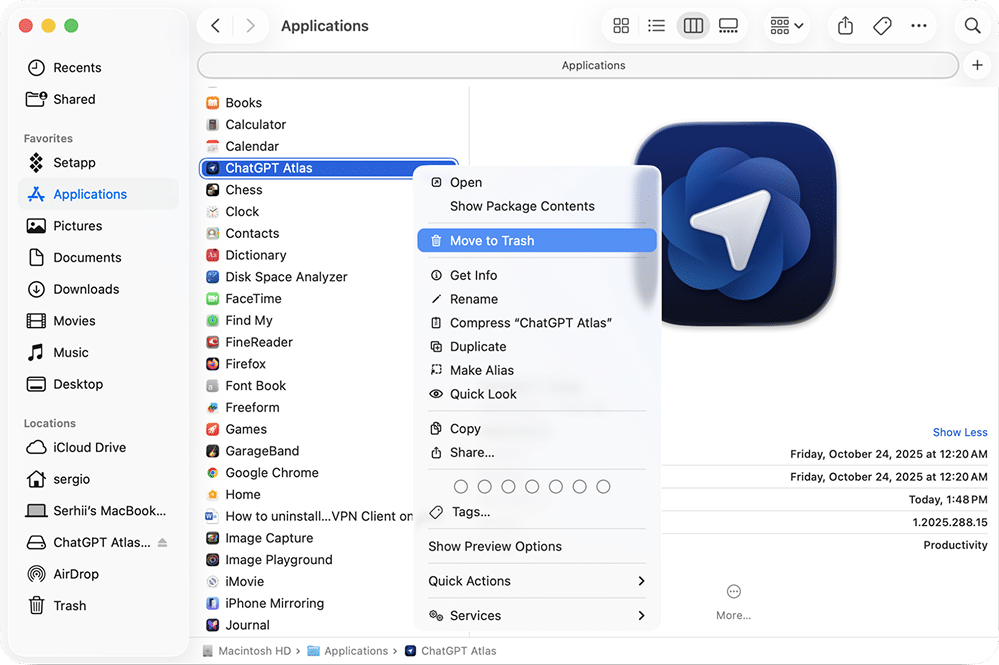Viewport: 999px width, 665px height.
Task: Switch to column view in the toolbar
Action: (693, 25)
